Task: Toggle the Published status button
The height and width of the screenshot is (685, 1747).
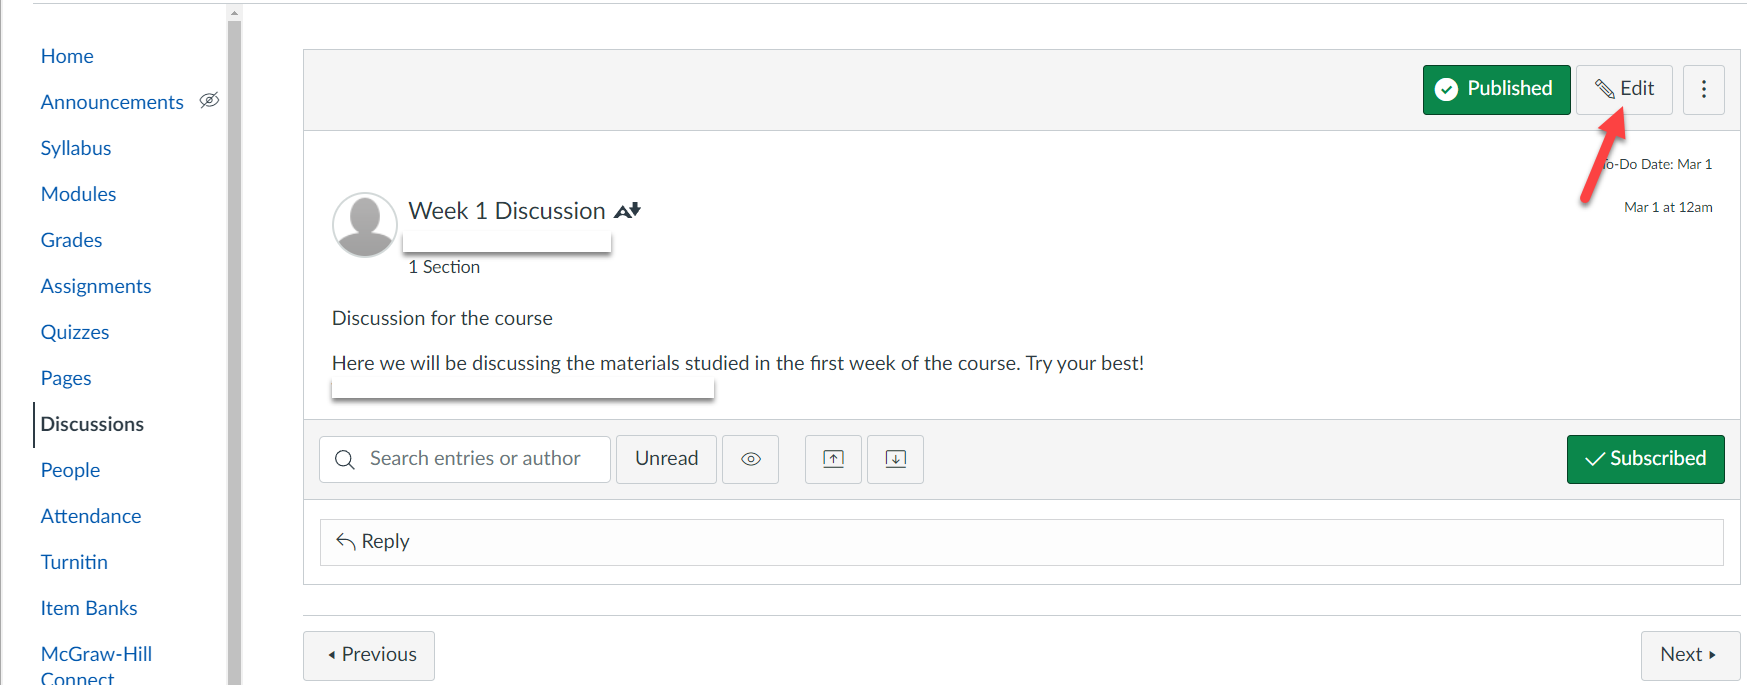Action: [1496, 90]
